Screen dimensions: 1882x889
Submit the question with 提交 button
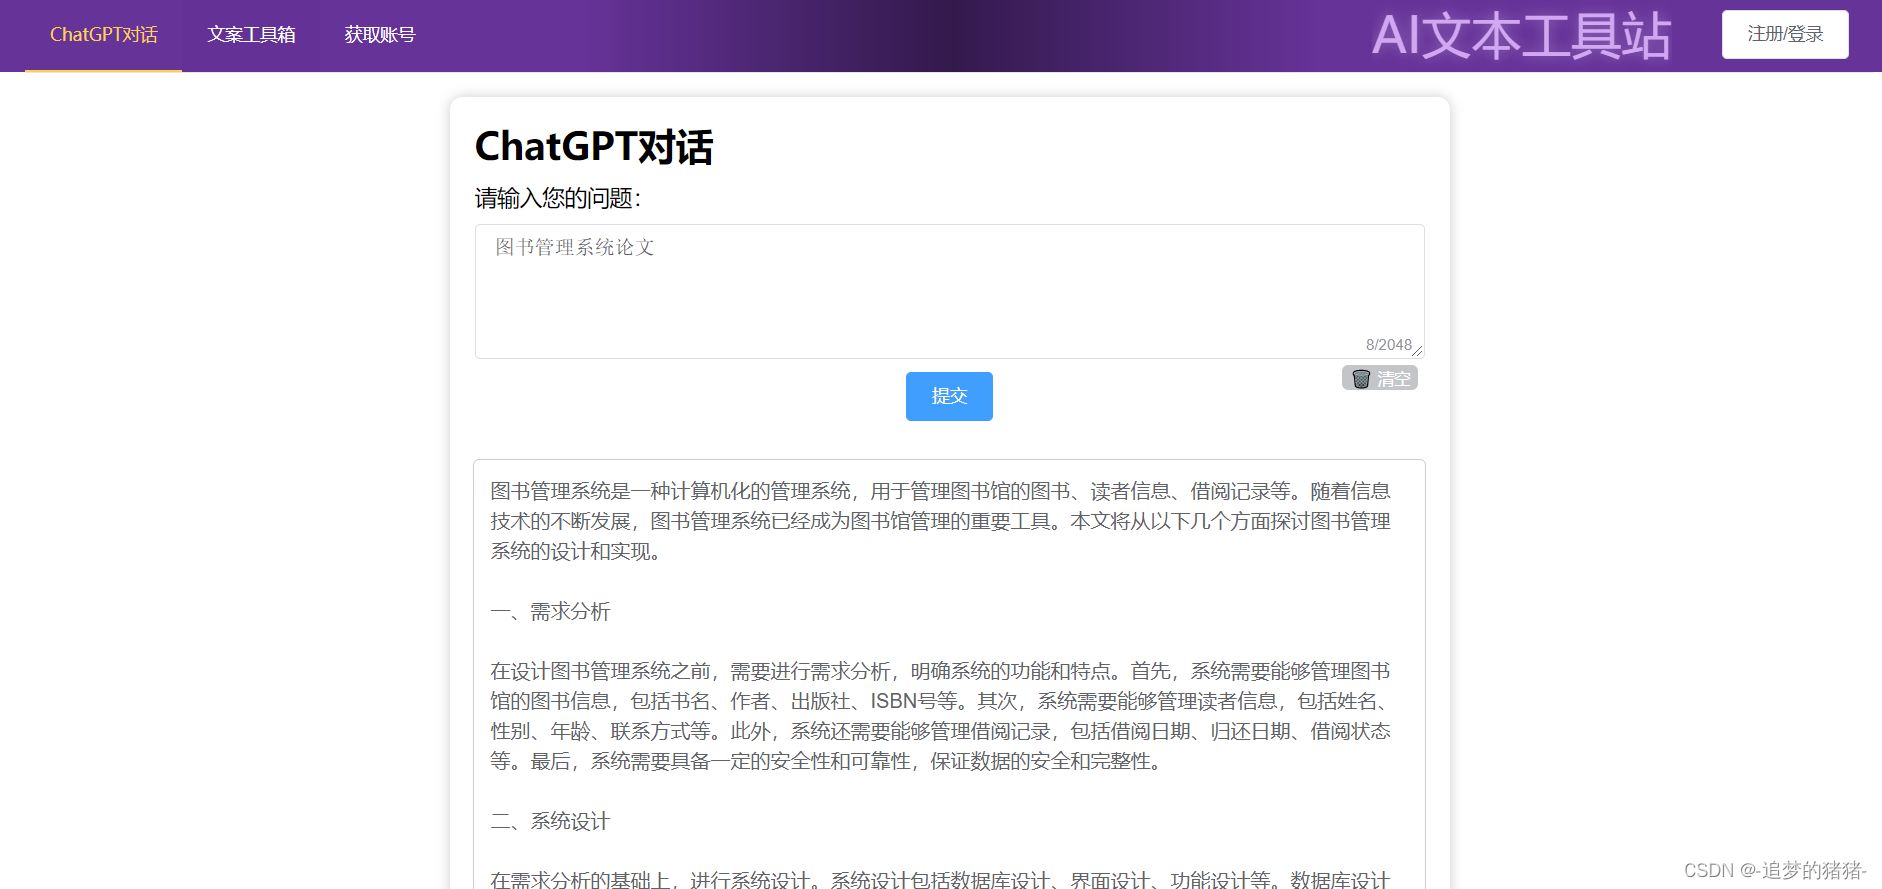[949, 396]
